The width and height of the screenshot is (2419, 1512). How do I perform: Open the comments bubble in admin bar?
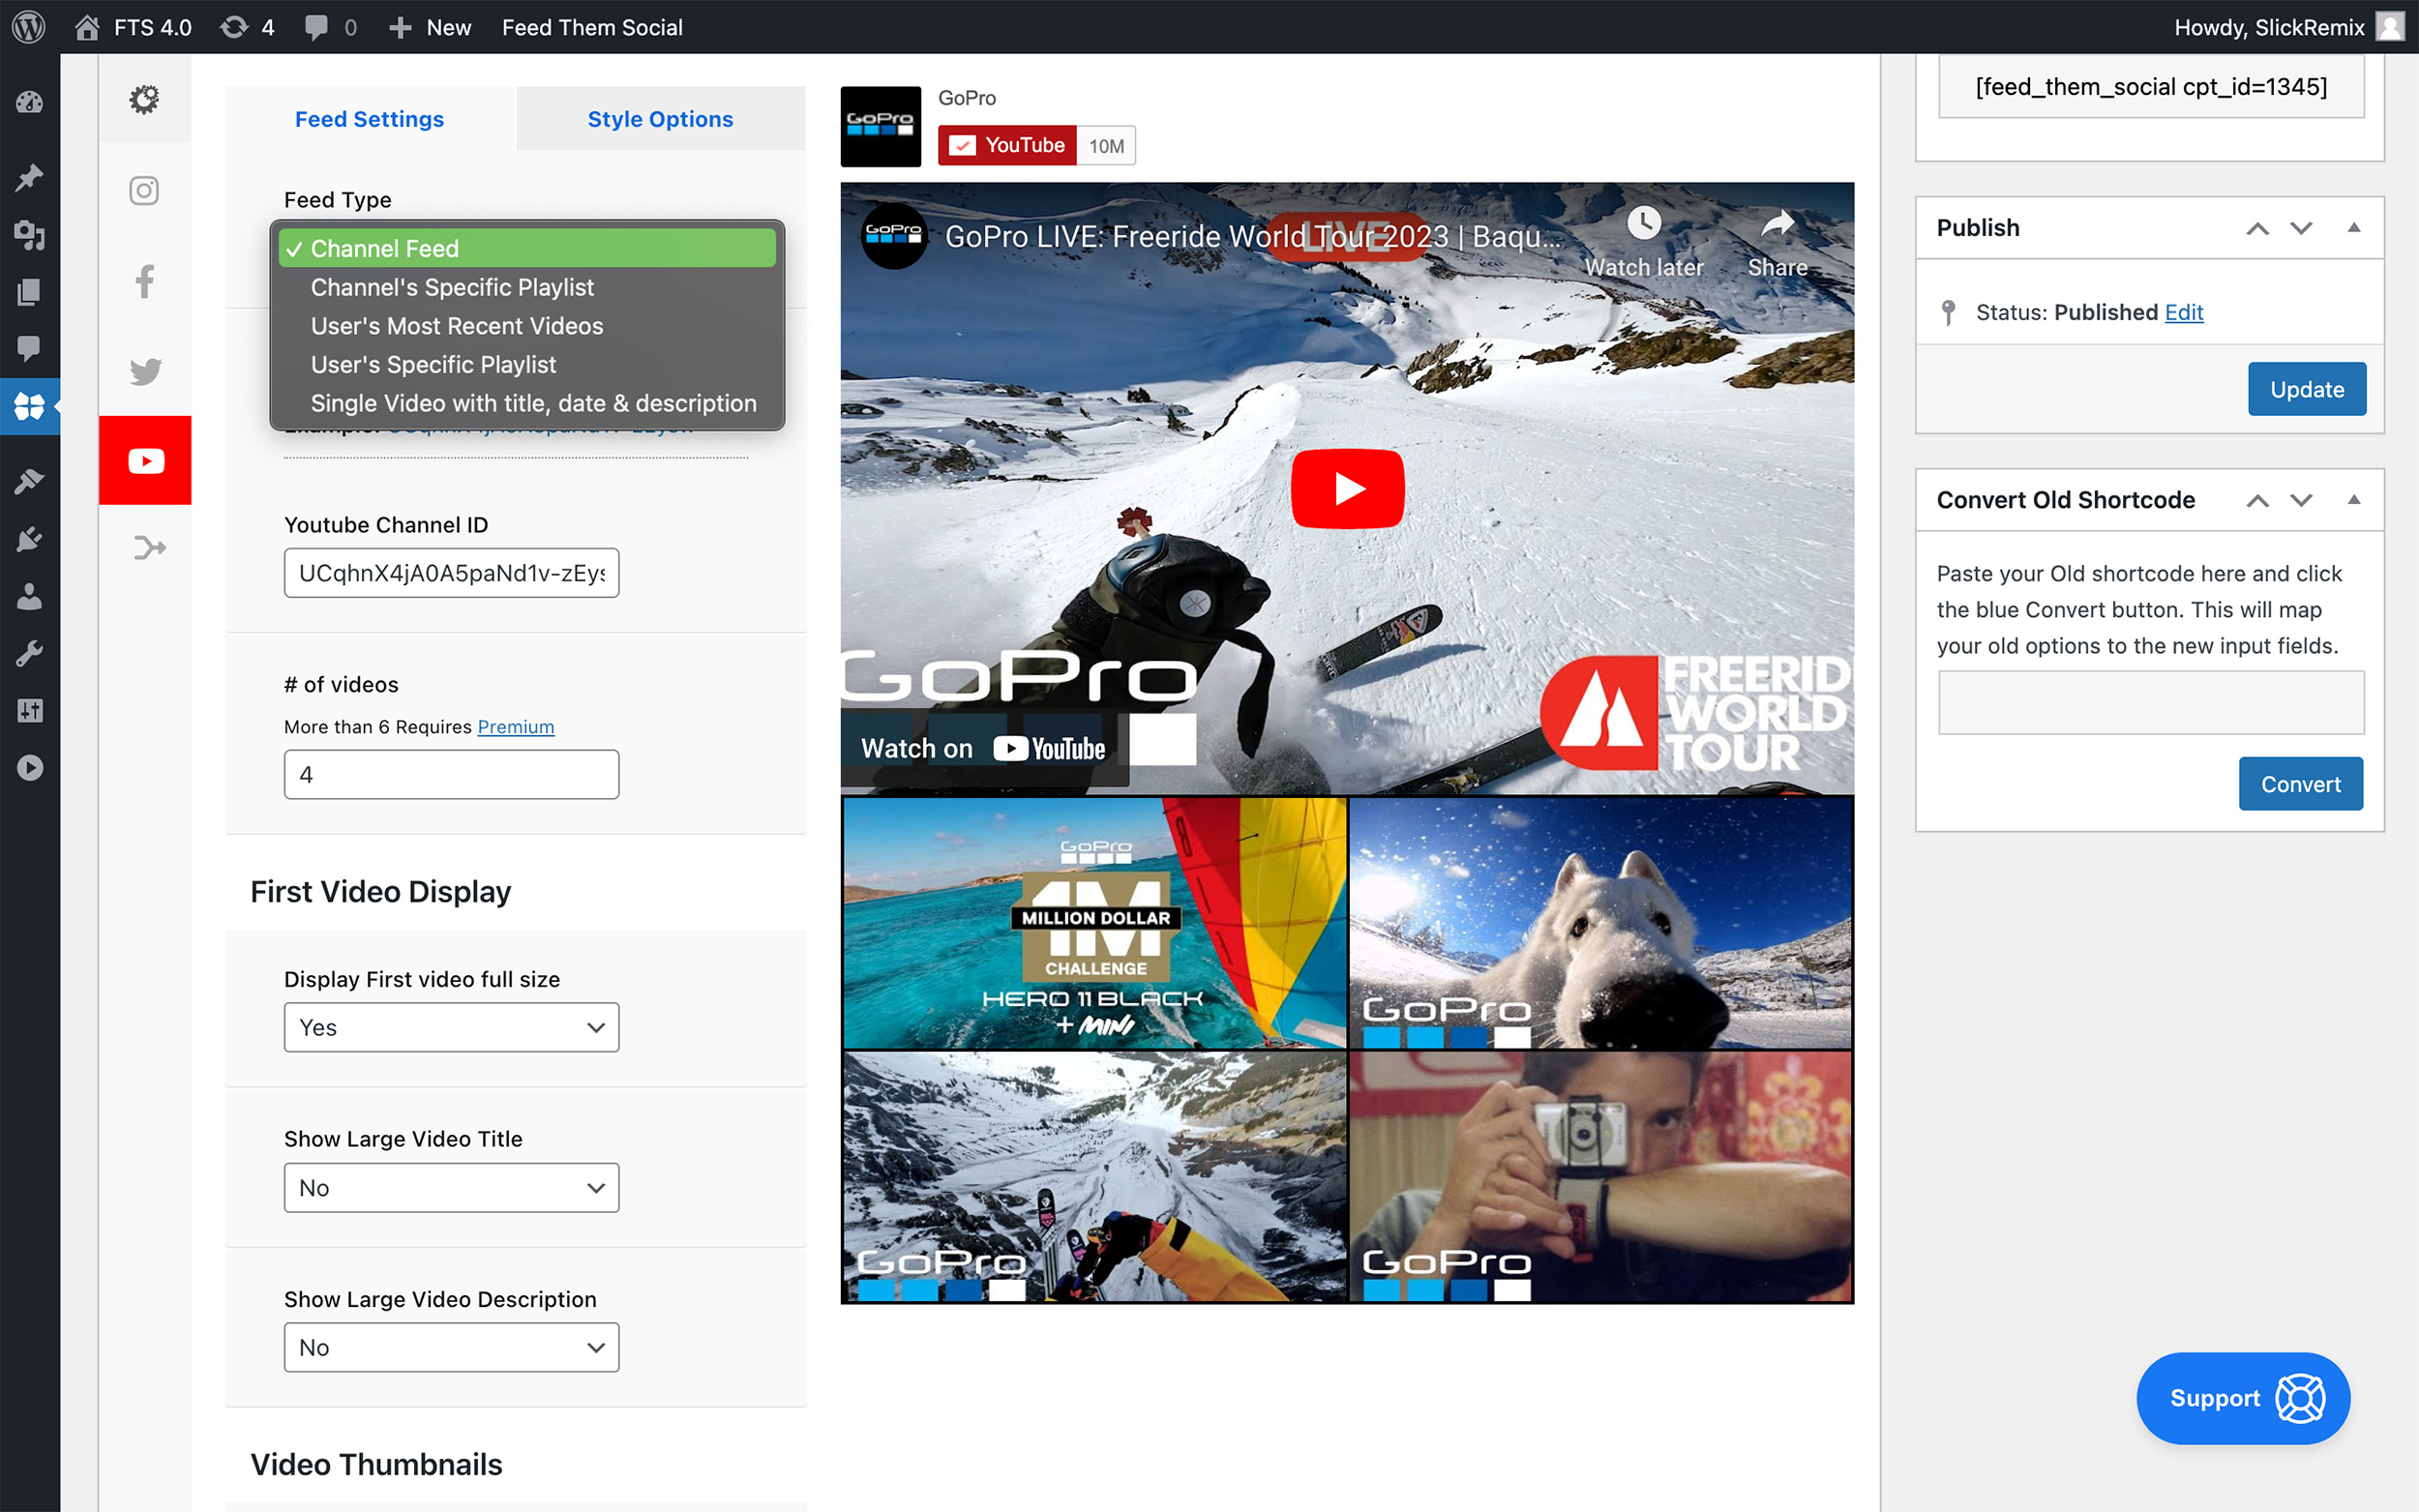pos(330,27)
